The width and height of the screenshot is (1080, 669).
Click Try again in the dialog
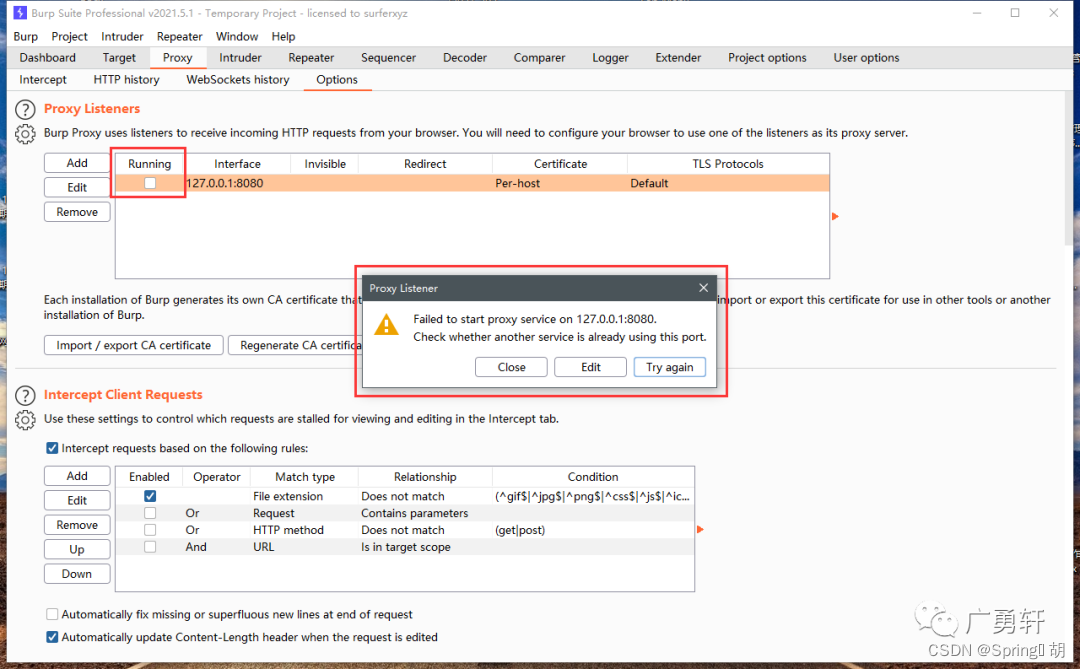(x=669, y=367)
